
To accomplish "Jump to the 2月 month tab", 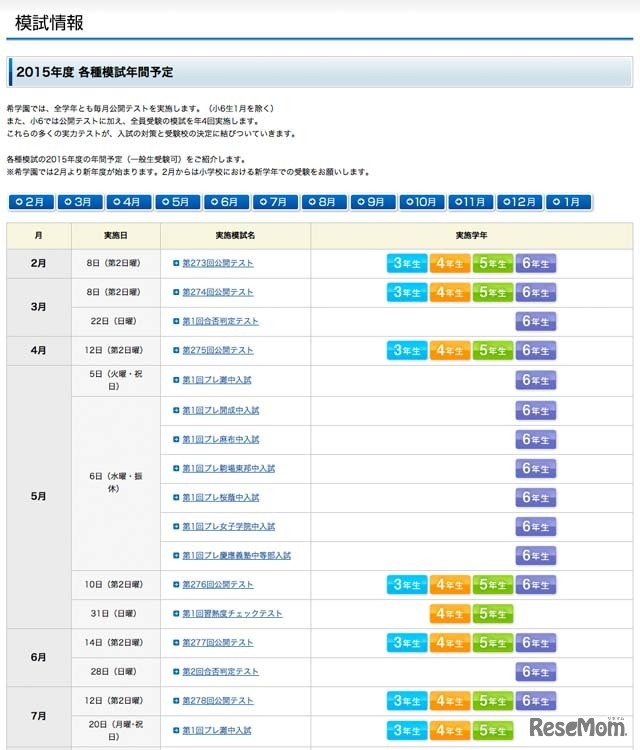I will (x=31, y=202).
